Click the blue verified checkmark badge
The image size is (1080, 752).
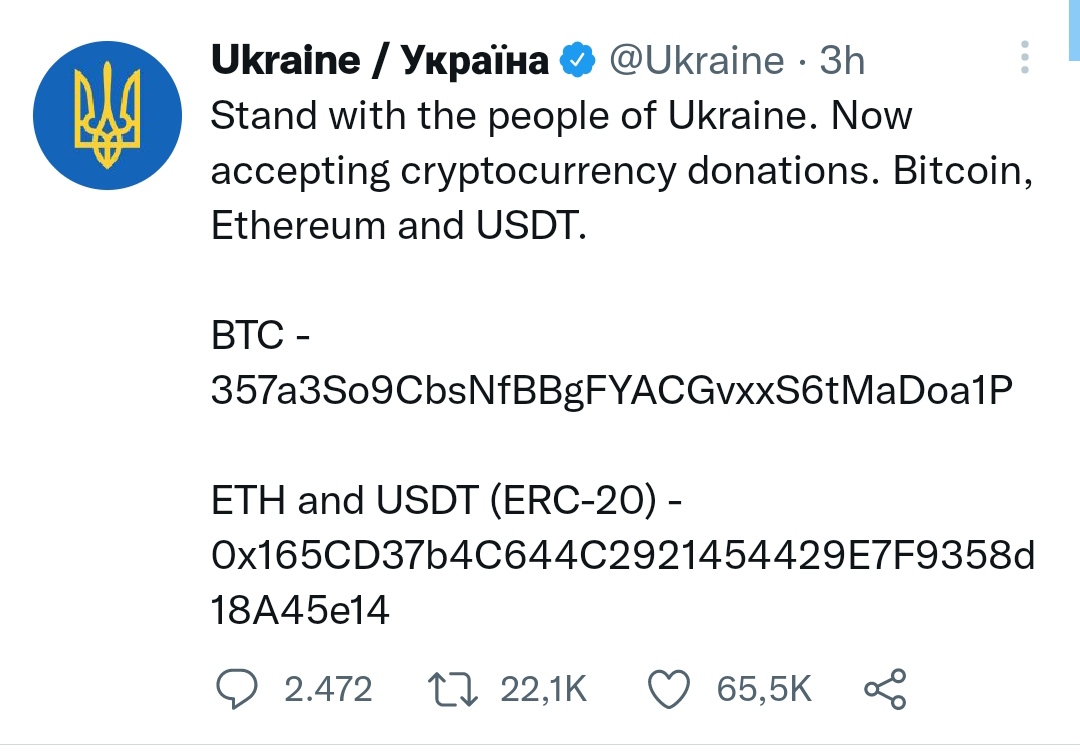pyautogui.click(x=577, y=60)
